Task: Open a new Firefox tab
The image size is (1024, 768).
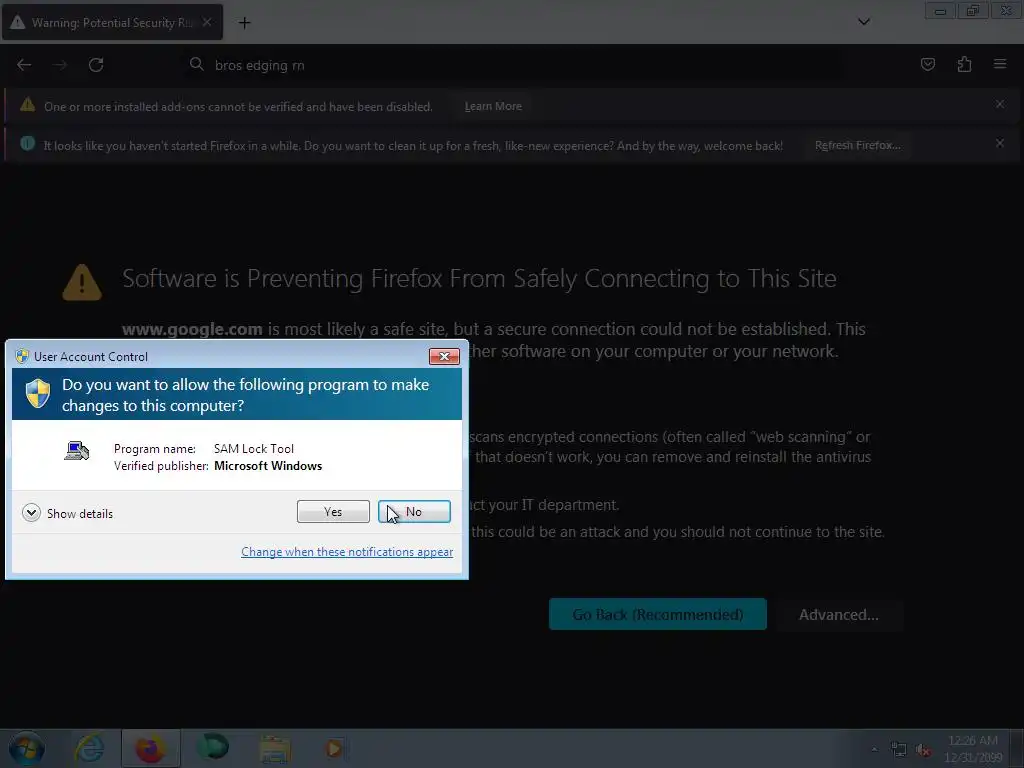Action: coord(244,23)
